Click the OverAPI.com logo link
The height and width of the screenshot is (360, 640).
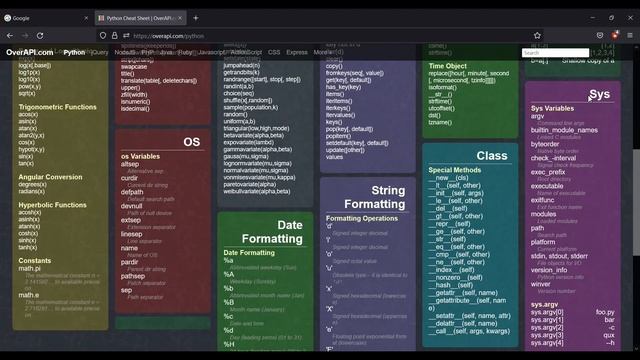tap(29, 52)
